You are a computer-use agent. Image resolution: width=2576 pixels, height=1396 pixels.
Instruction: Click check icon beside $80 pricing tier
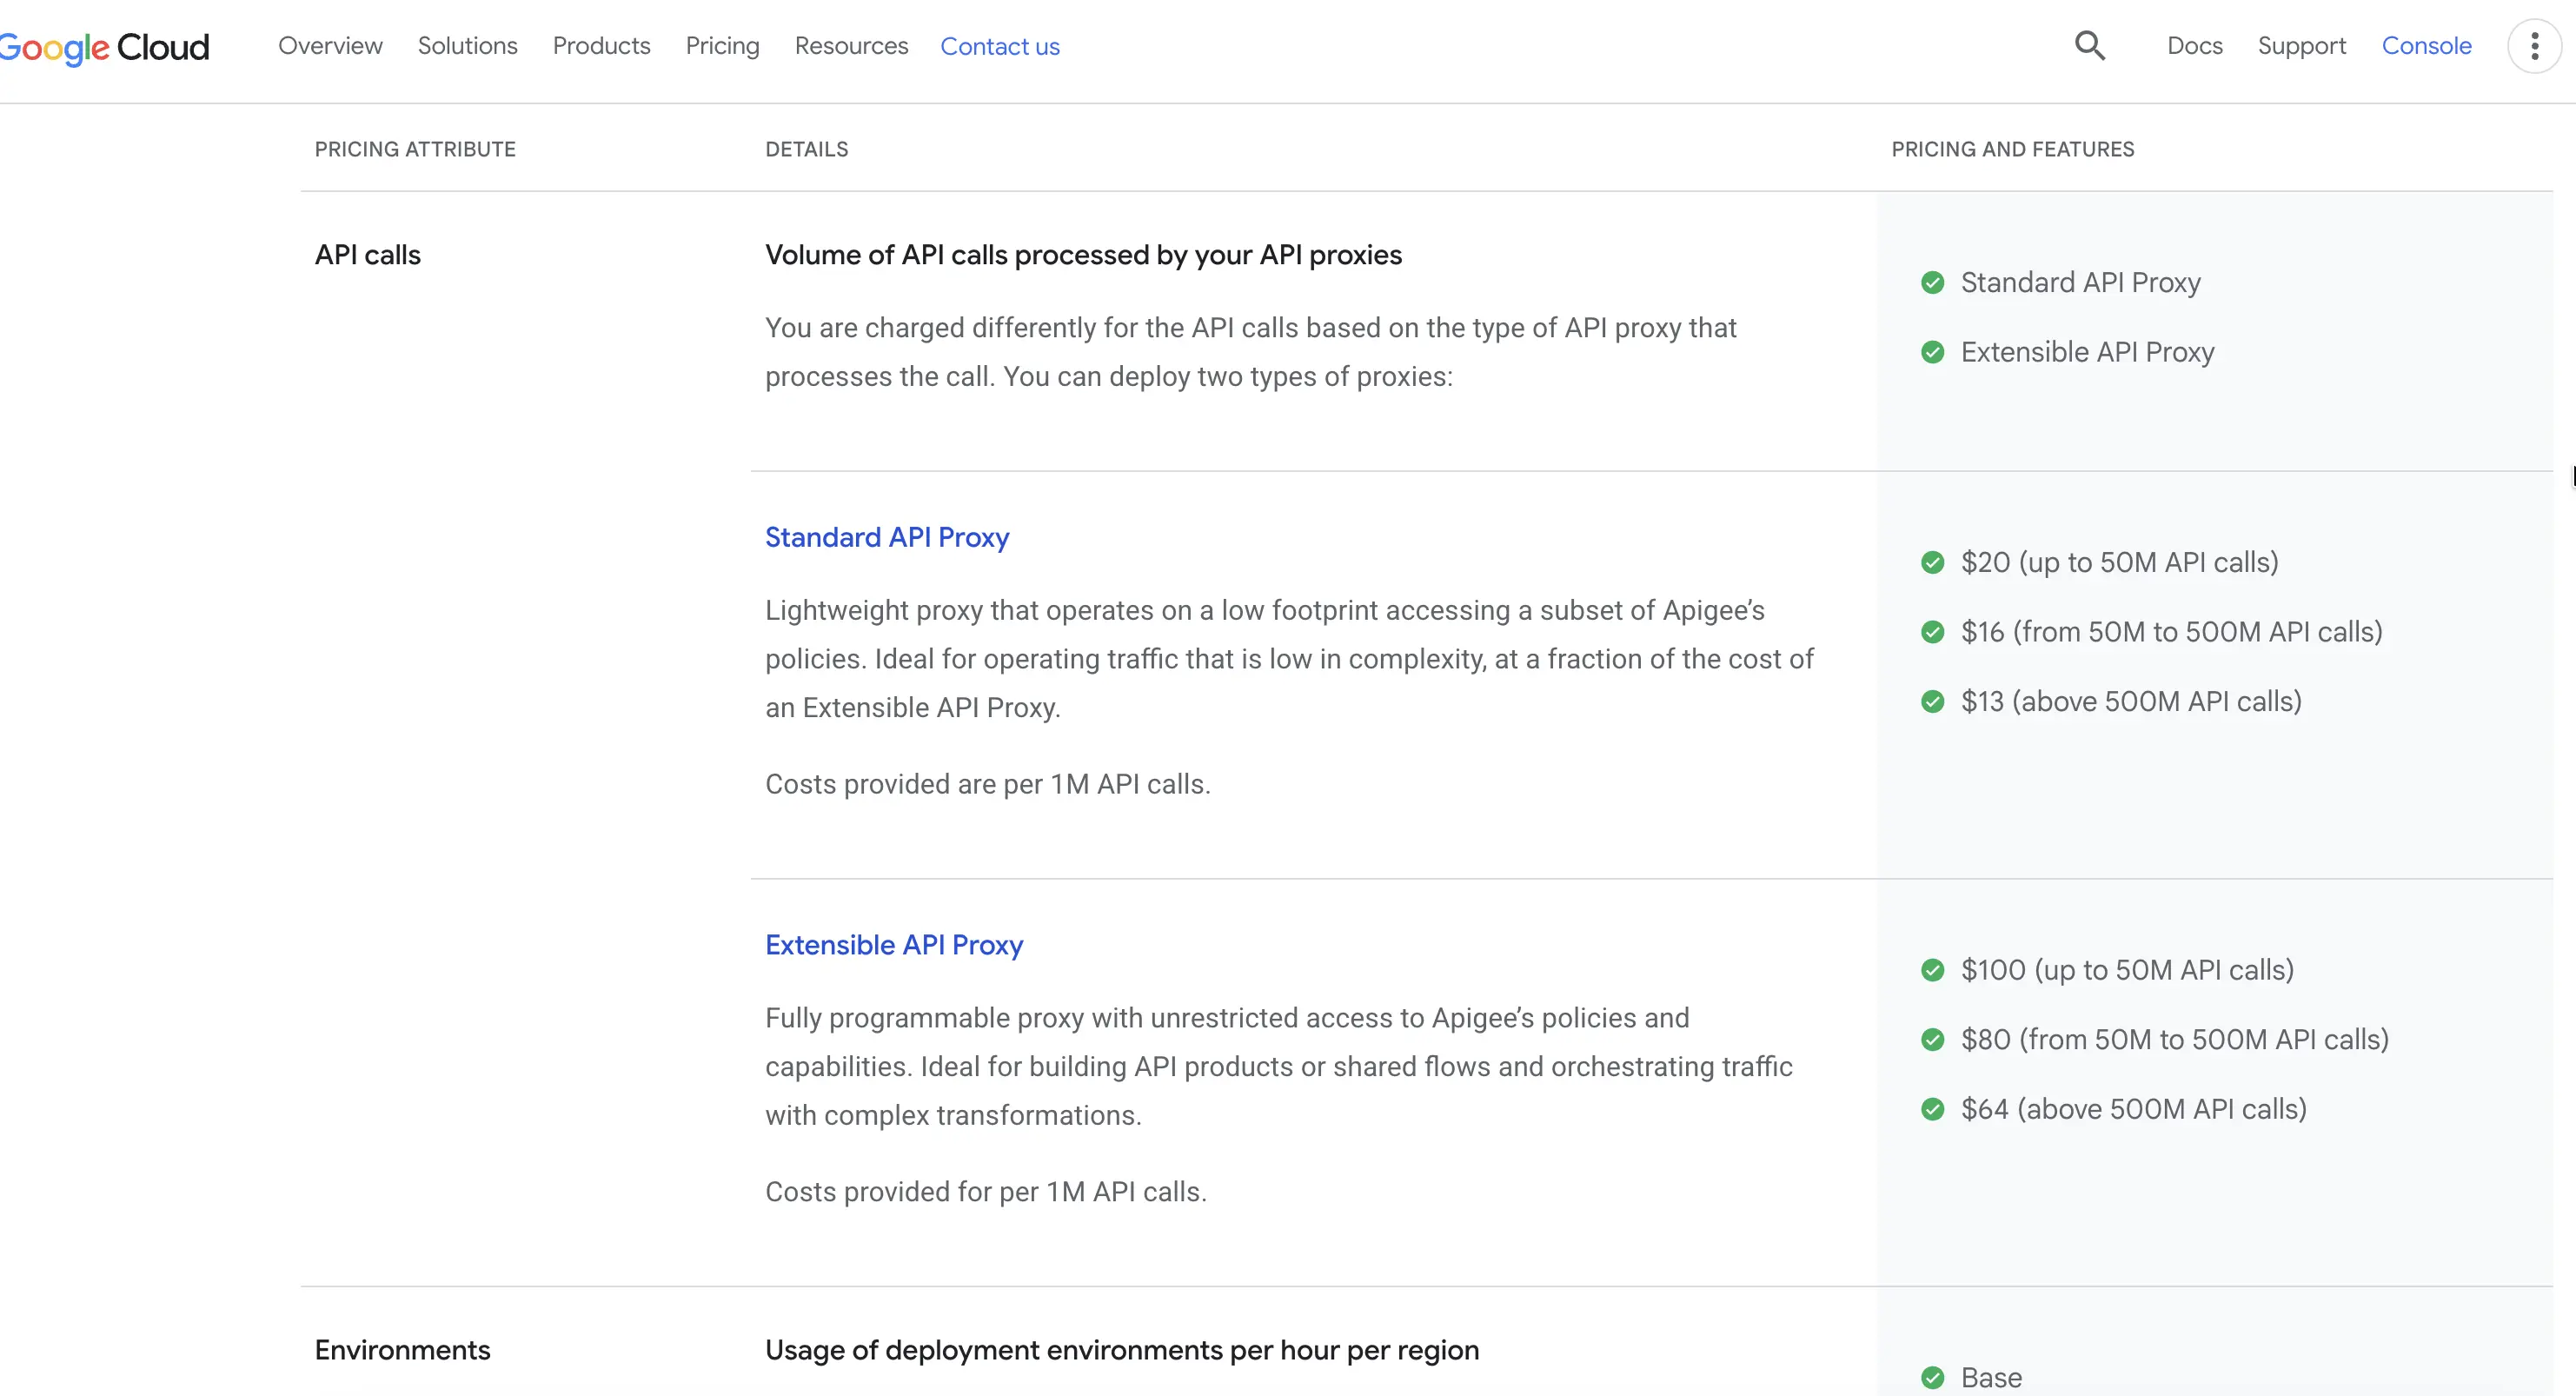pos(1933,1040)
